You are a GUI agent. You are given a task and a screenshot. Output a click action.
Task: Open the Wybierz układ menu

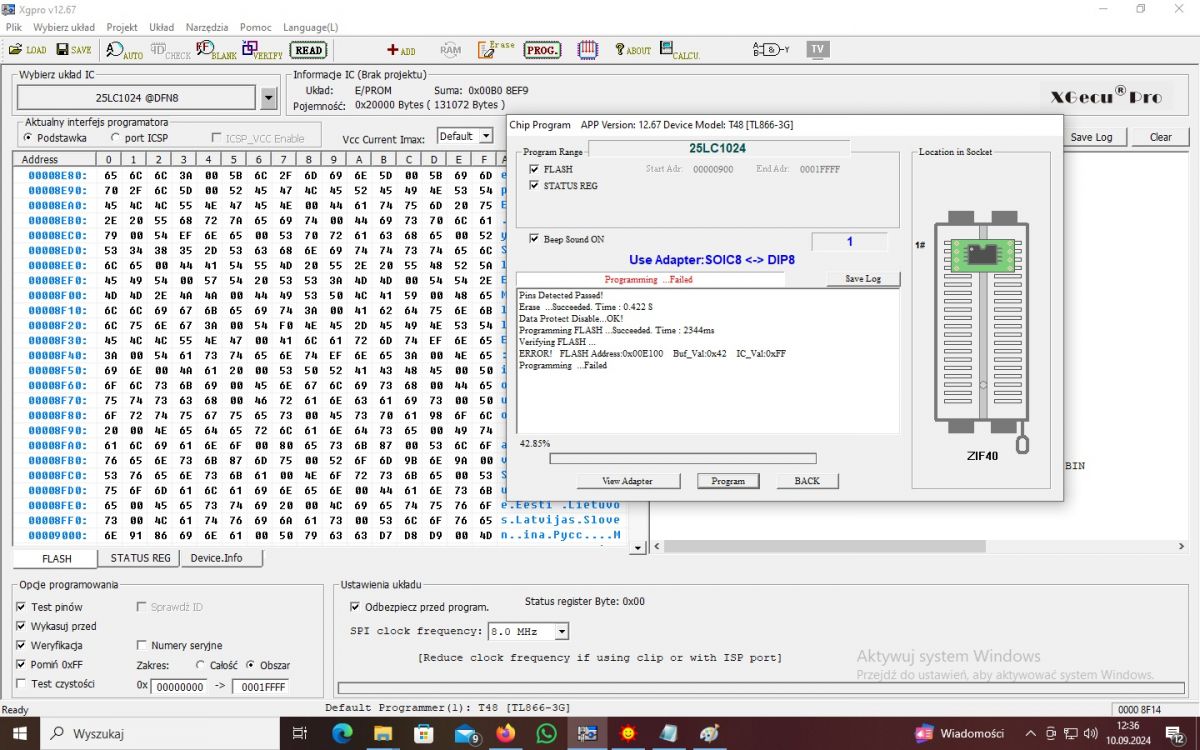(64, 27)
